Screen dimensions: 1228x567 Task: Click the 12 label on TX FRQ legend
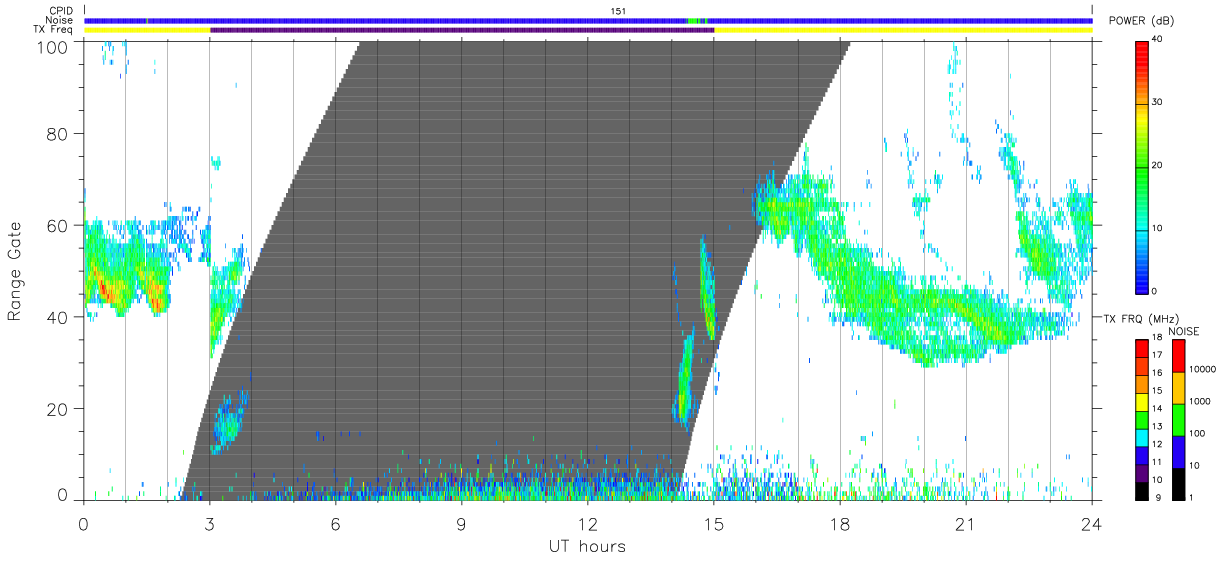pos(1159,443)
